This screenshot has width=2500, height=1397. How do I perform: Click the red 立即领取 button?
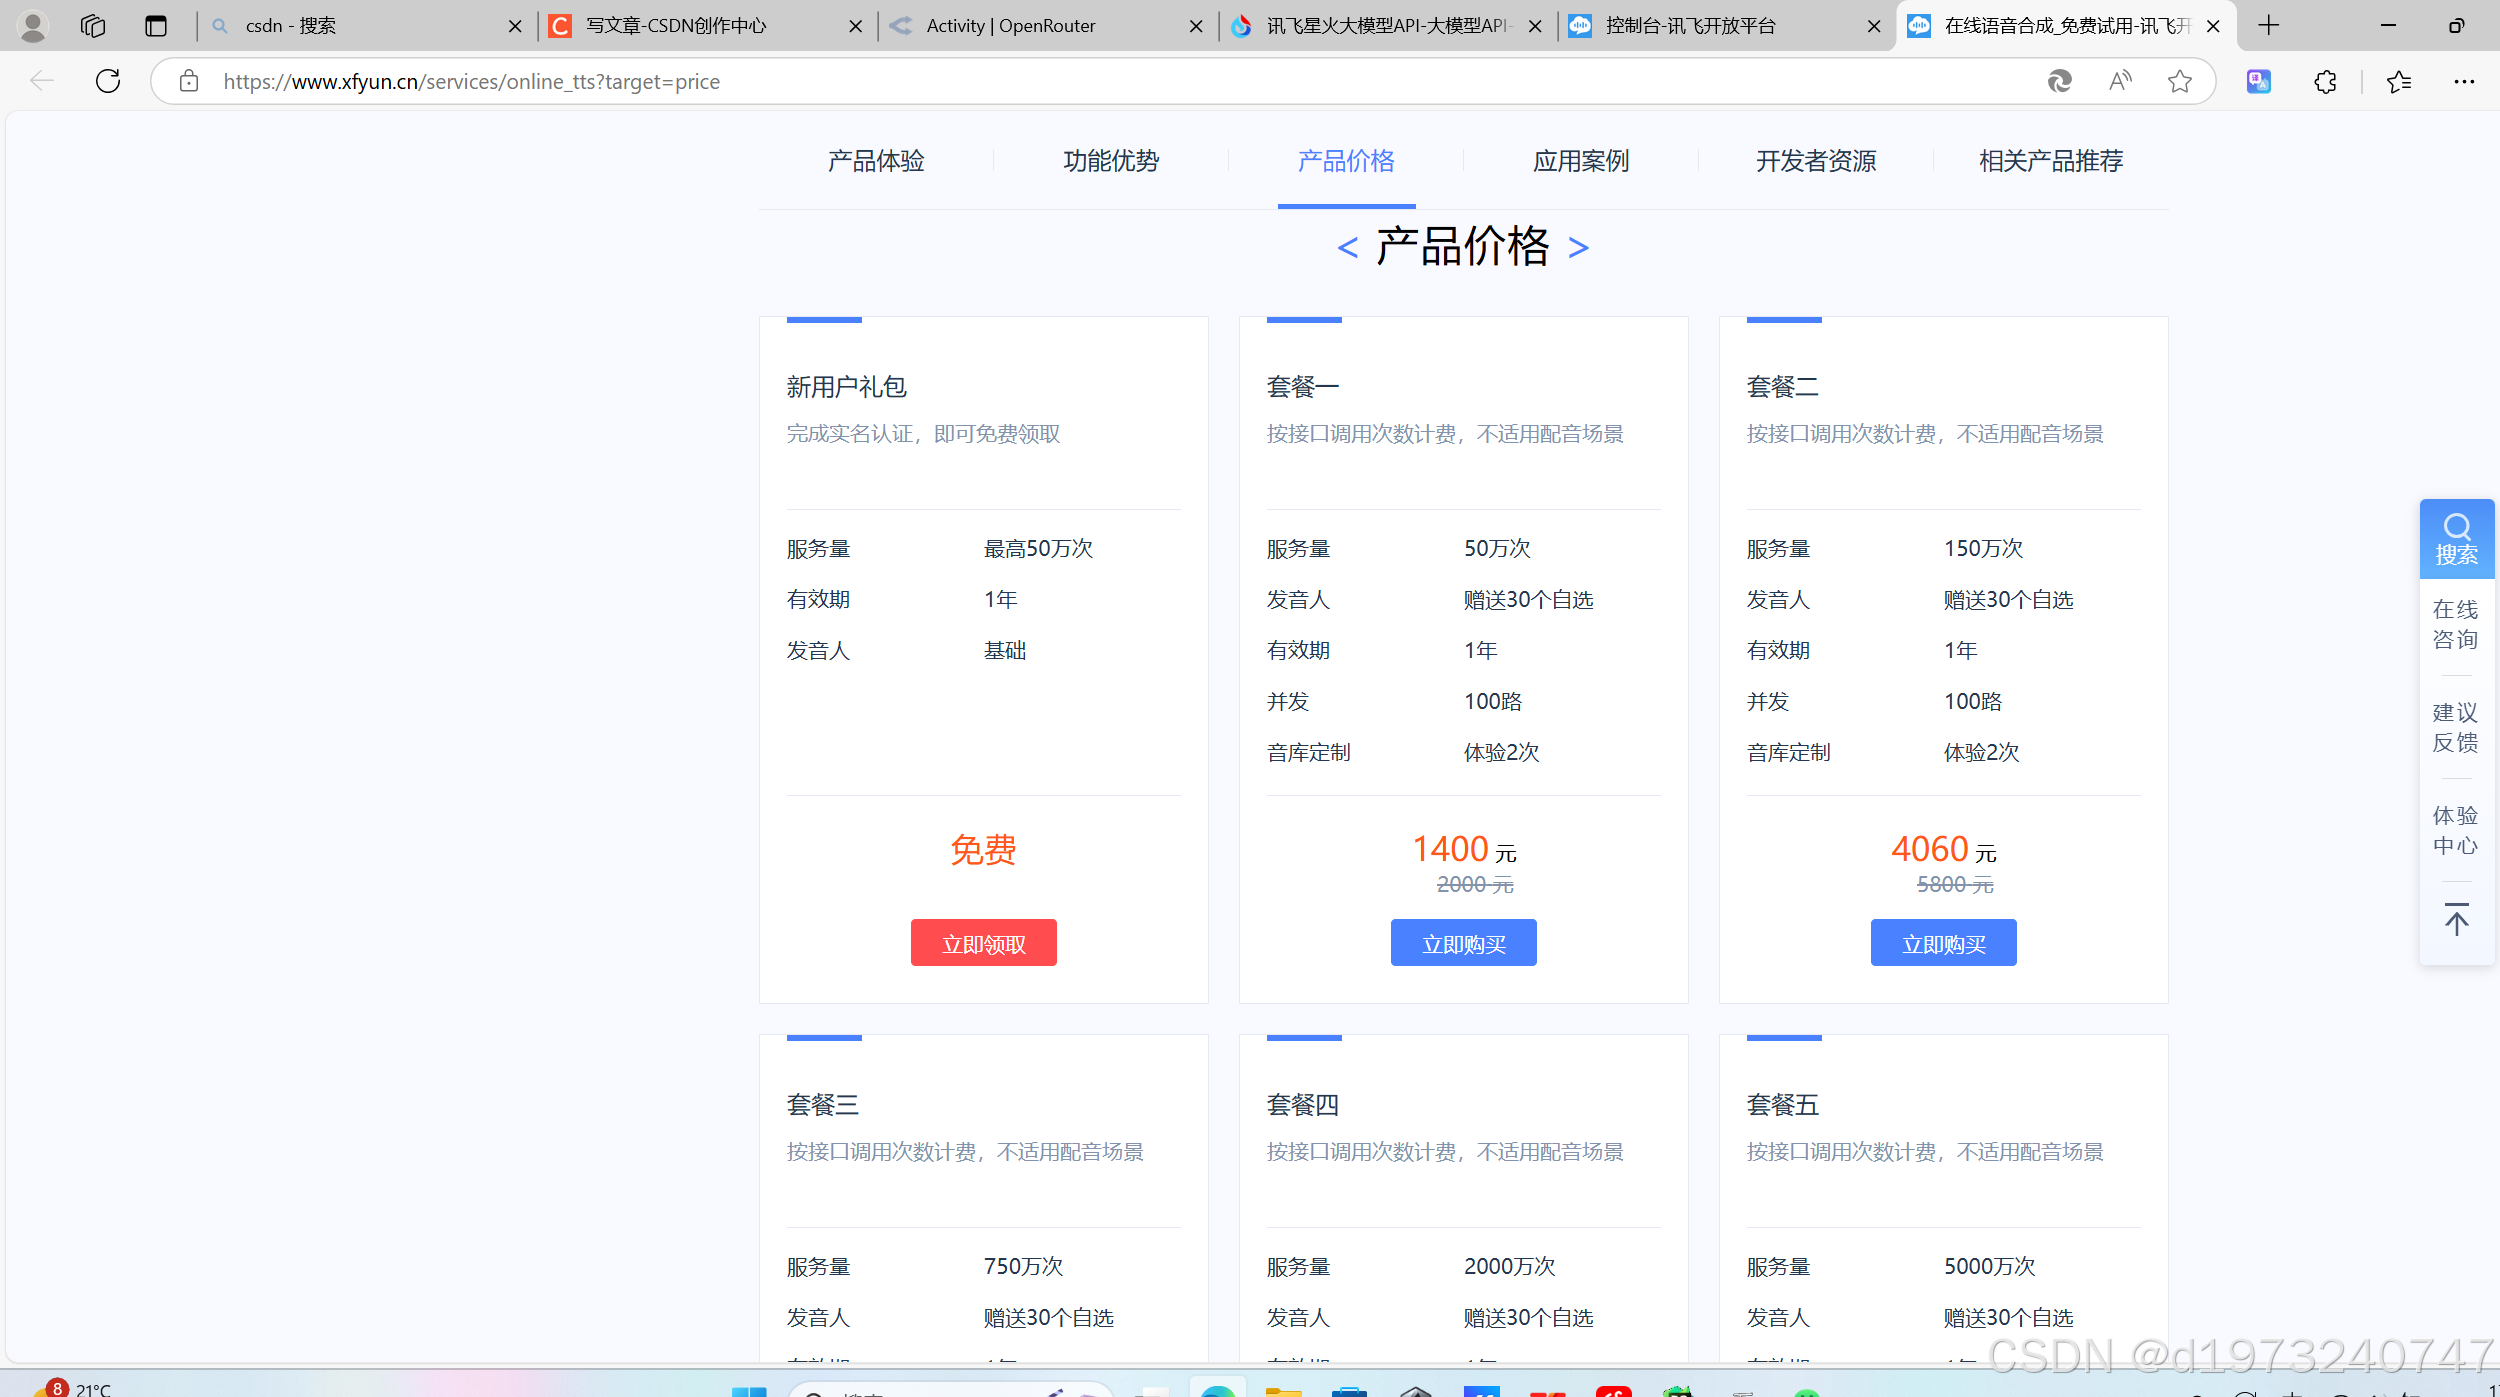point(983,943)
